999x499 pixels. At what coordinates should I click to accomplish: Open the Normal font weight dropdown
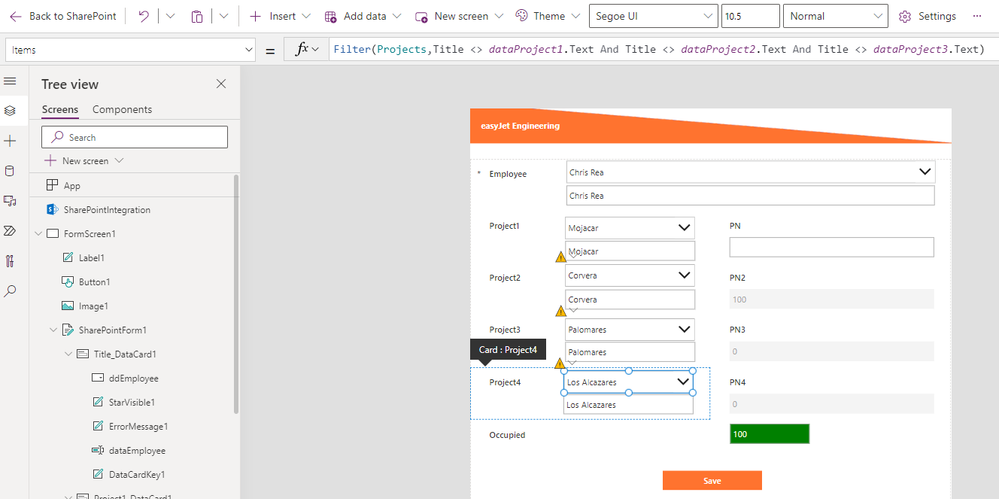tap(835, 17)
